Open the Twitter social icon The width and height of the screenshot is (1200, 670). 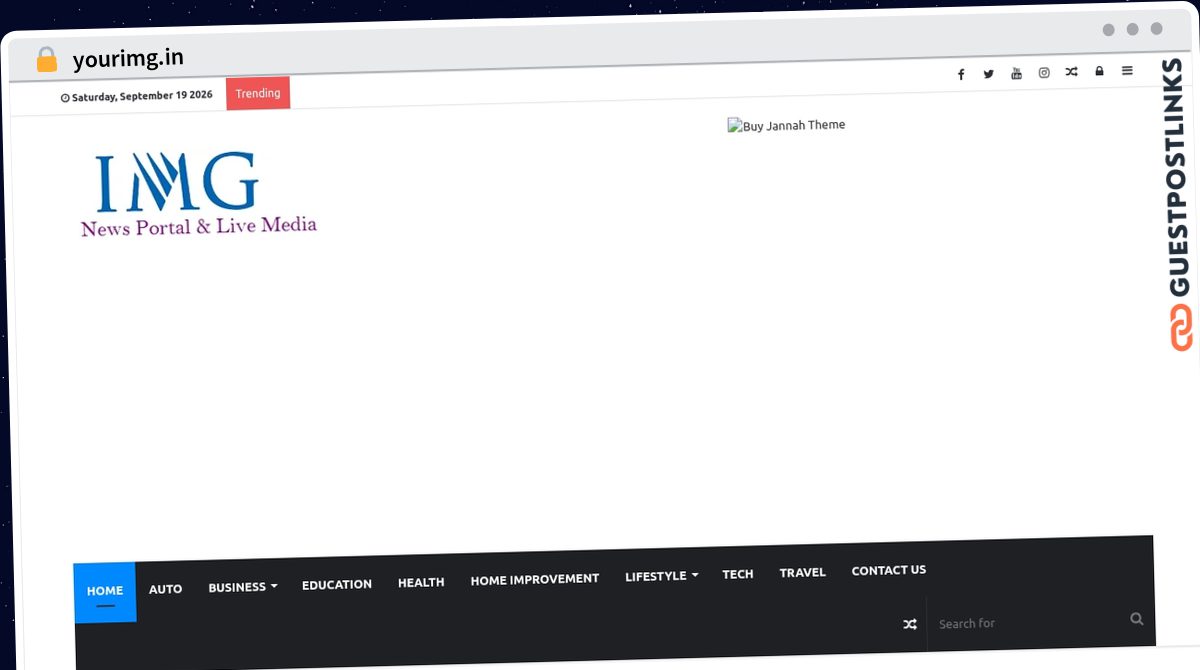point(989,74)
